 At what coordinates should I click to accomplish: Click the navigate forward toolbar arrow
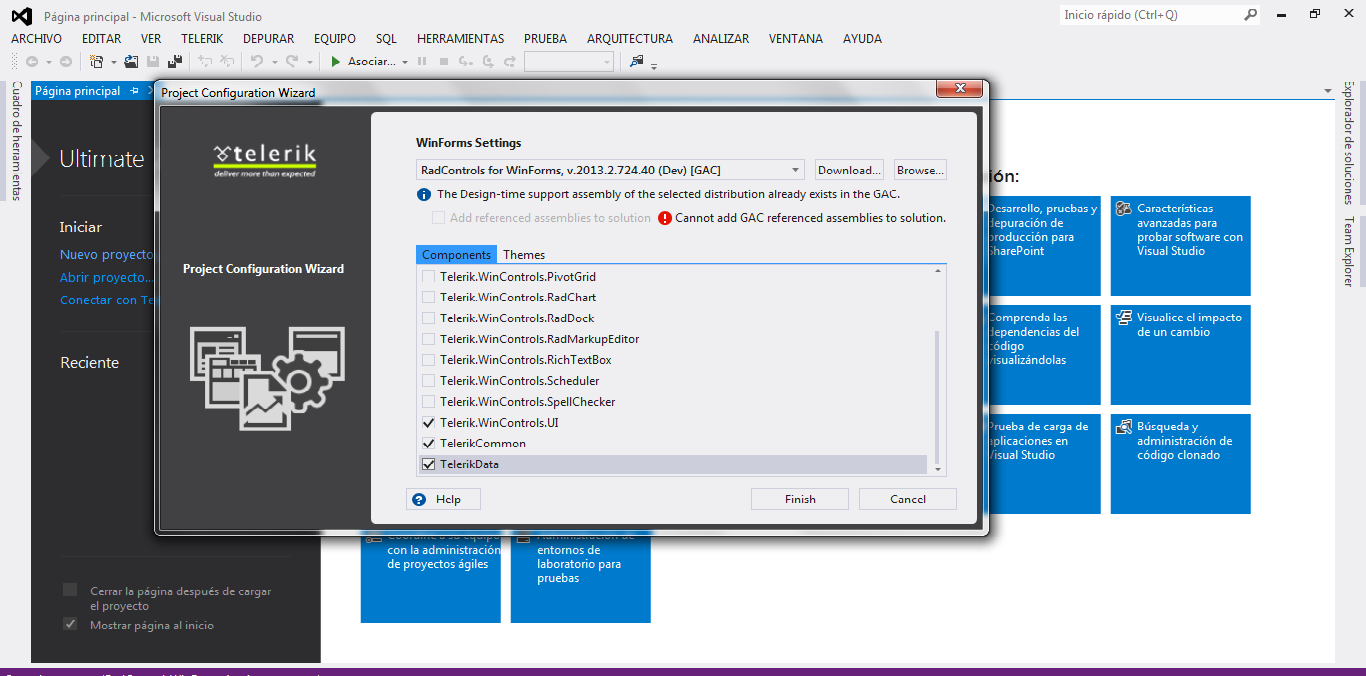(x=66, y=62)
